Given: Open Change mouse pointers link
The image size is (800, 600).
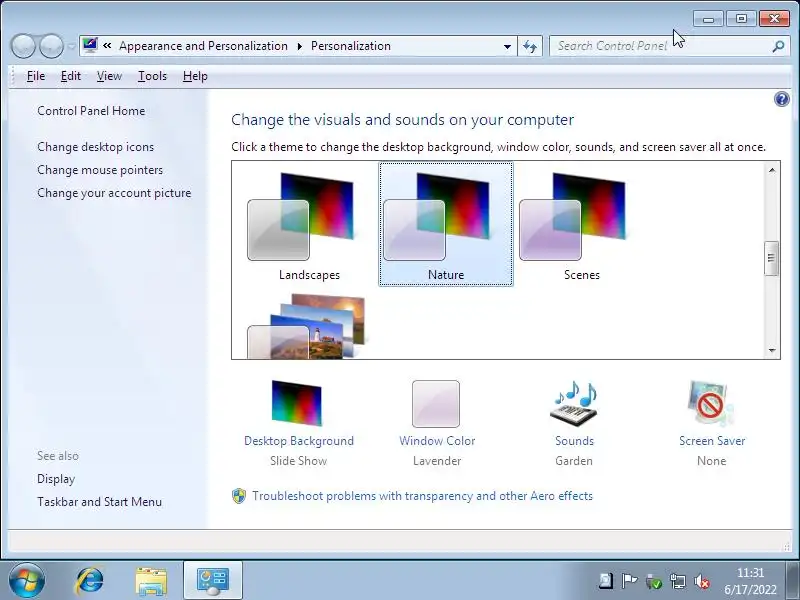Looking at the screenshot, I should pyautogui.click(x=100, y=170).
